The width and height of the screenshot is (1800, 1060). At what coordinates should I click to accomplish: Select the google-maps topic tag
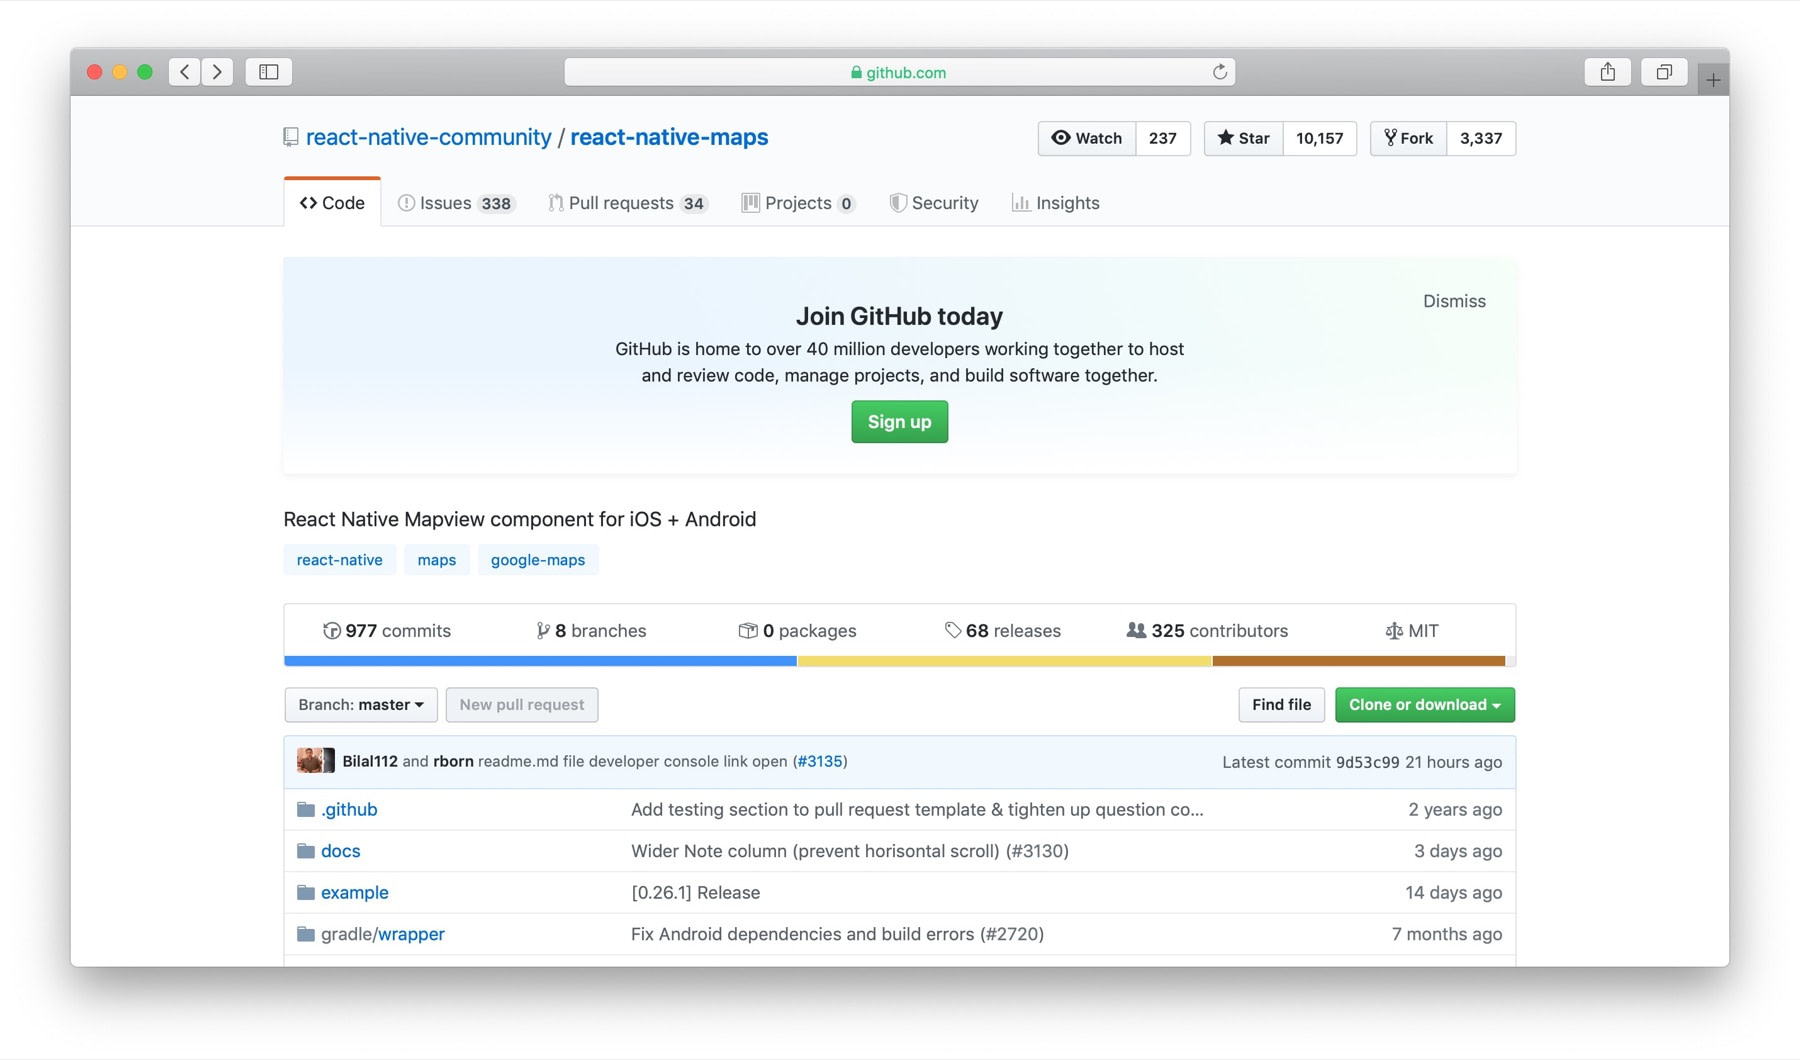click(x=538, y=560)
